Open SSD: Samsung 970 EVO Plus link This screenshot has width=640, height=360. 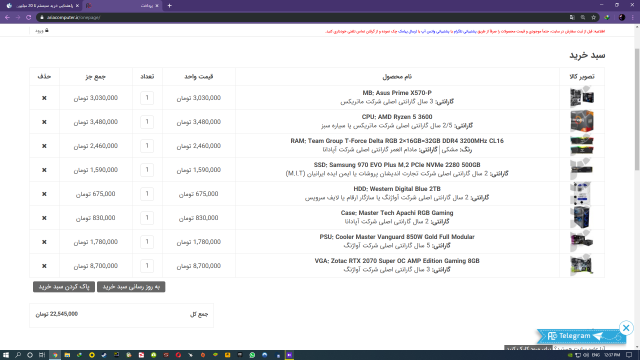click(397, 165)
